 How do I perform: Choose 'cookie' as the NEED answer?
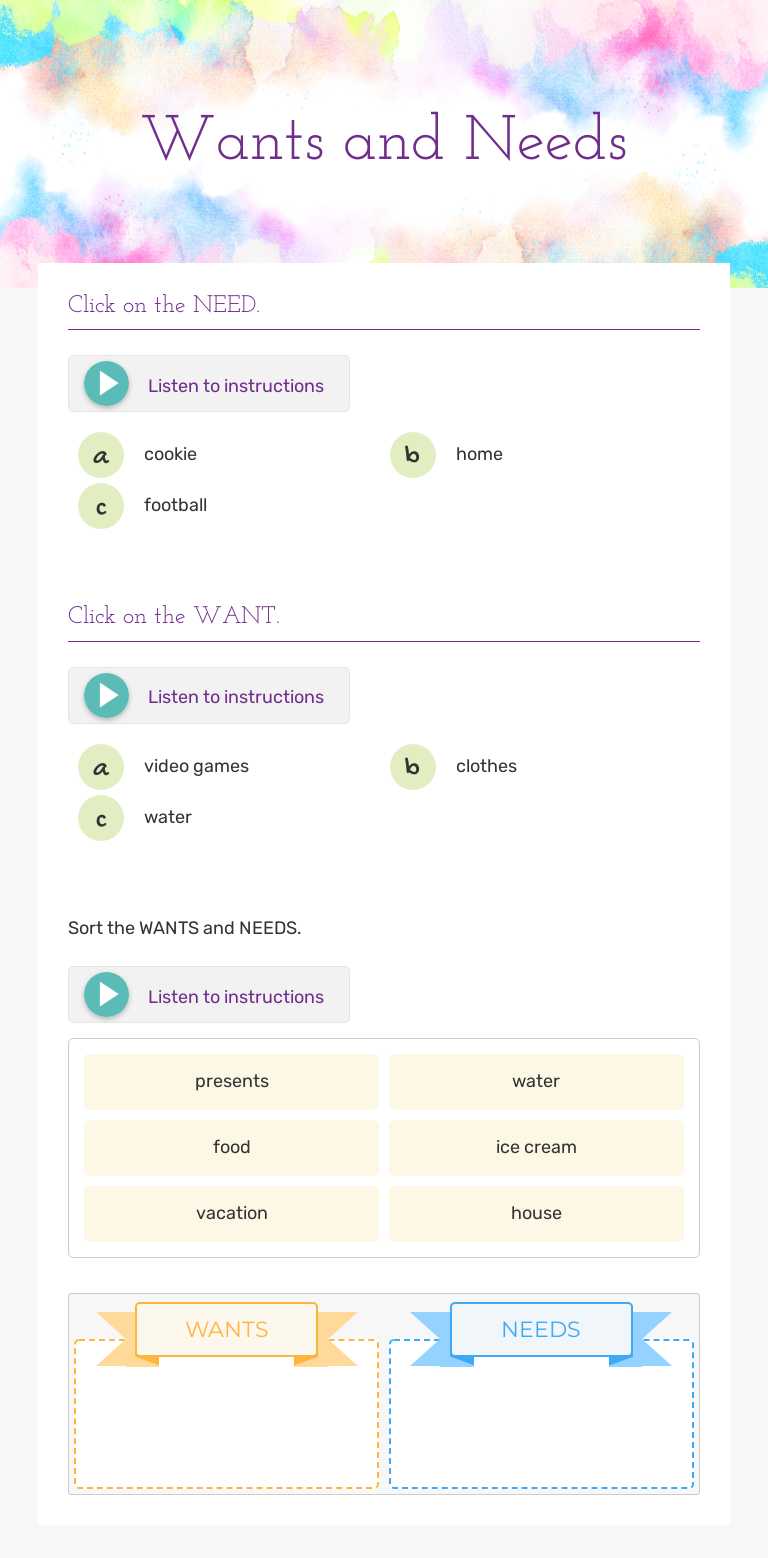tap(170, 454)
